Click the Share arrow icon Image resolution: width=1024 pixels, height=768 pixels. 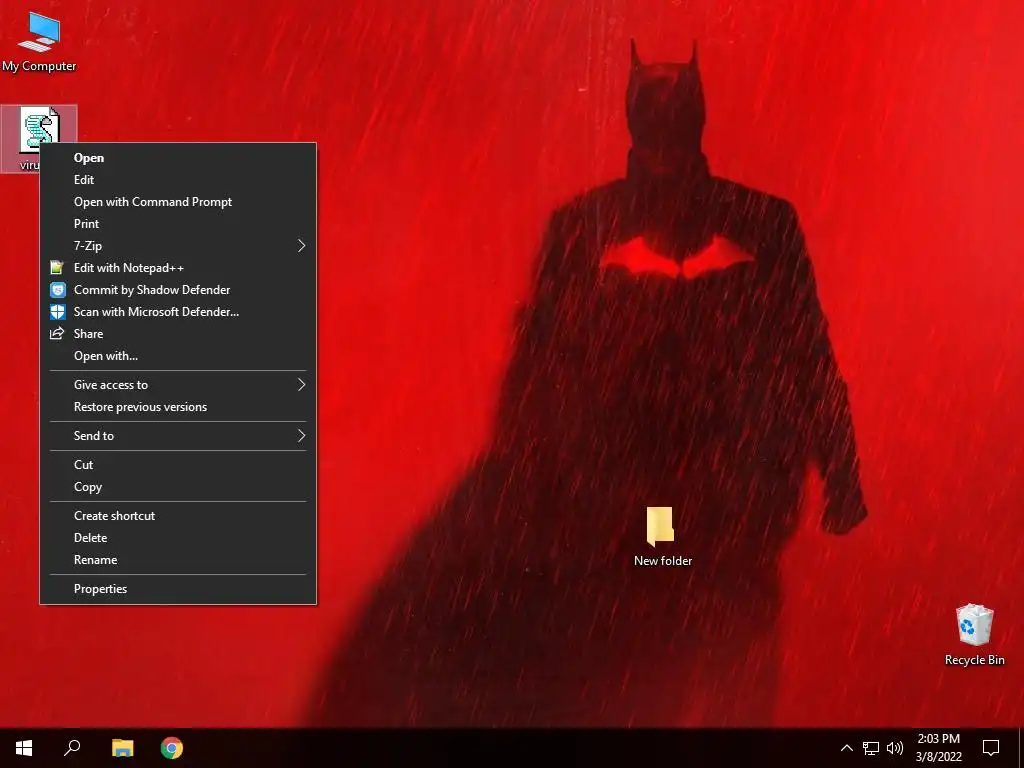click(x=57, y=334)
